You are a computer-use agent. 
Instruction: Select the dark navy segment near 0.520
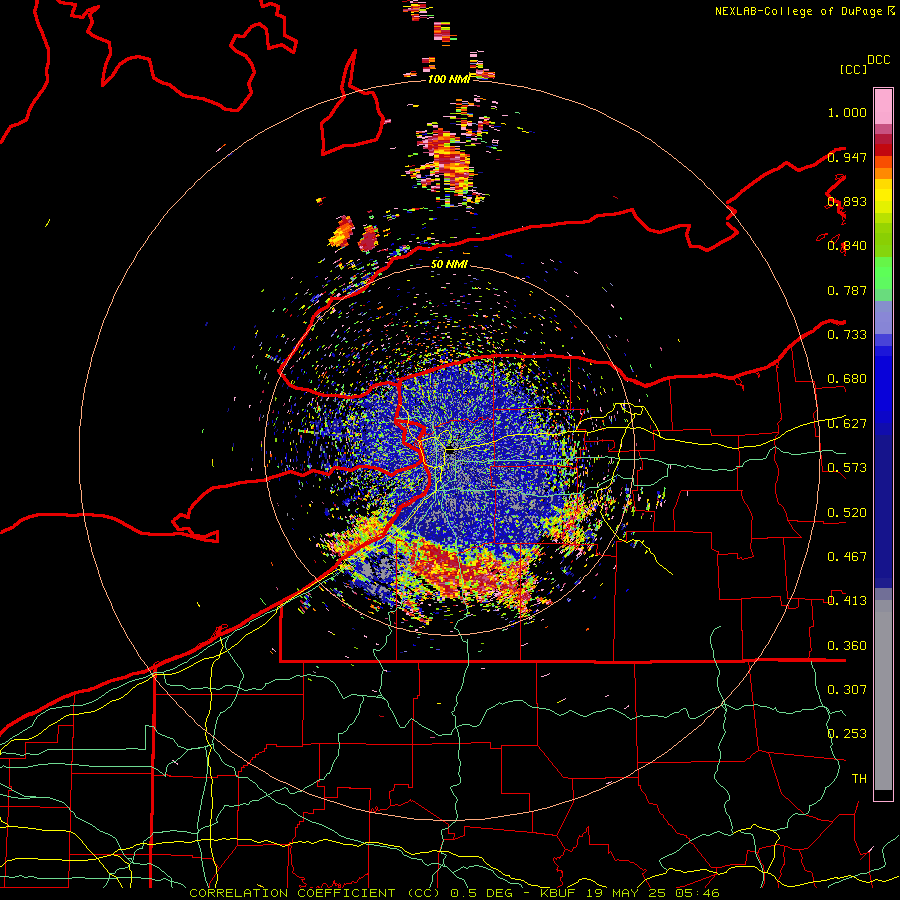click(883, 511)
